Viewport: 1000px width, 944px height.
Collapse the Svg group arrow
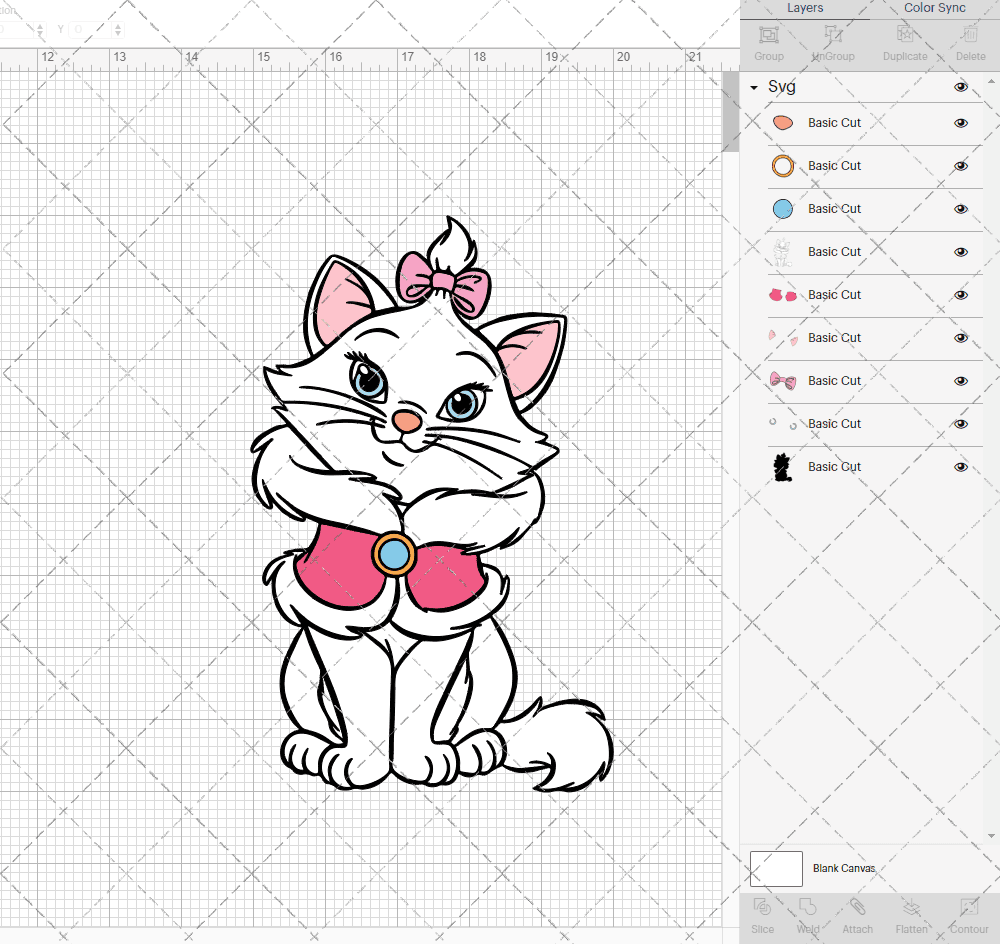click(x=754, y=87)
